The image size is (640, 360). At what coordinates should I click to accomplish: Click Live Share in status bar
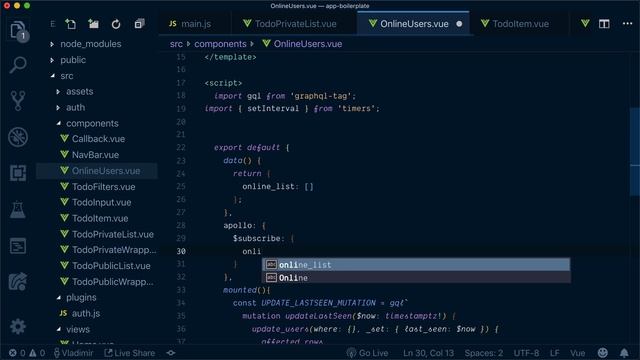(x=130, y=353)
